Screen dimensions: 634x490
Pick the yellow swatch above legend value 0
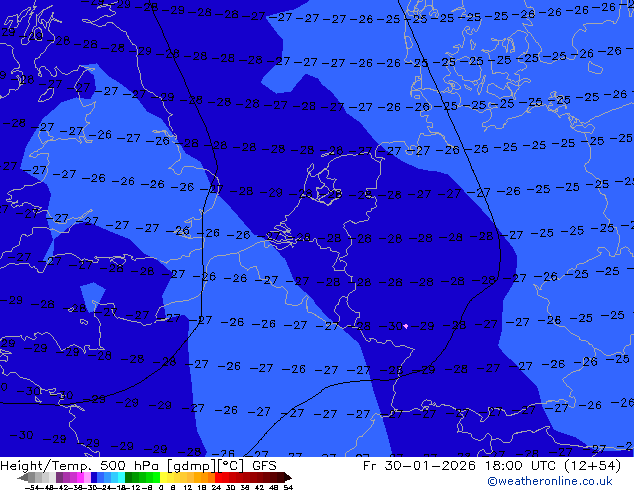(x=163, y=477)
